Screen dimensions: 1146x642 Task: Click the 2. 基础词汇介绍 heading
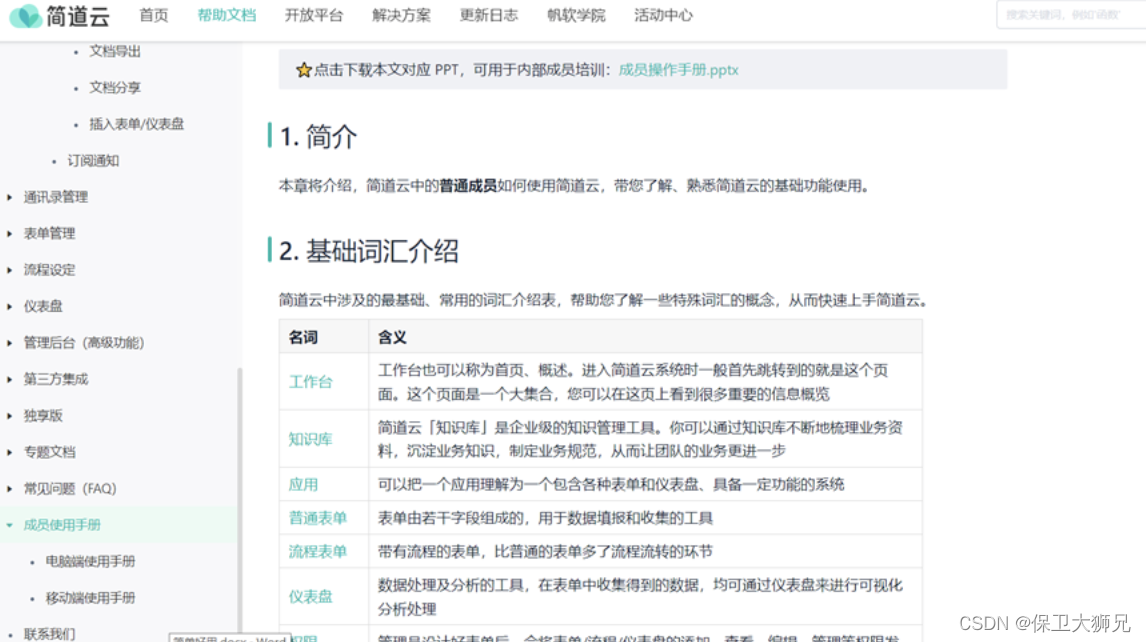(369, 251)
